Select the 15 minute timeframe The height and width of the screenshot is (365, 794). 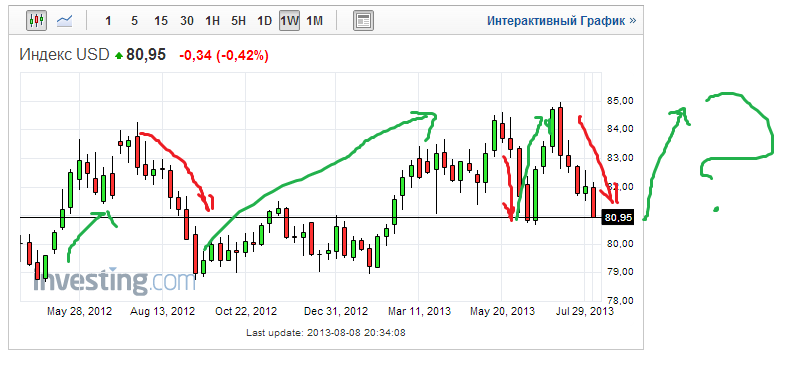coord(161,21)
